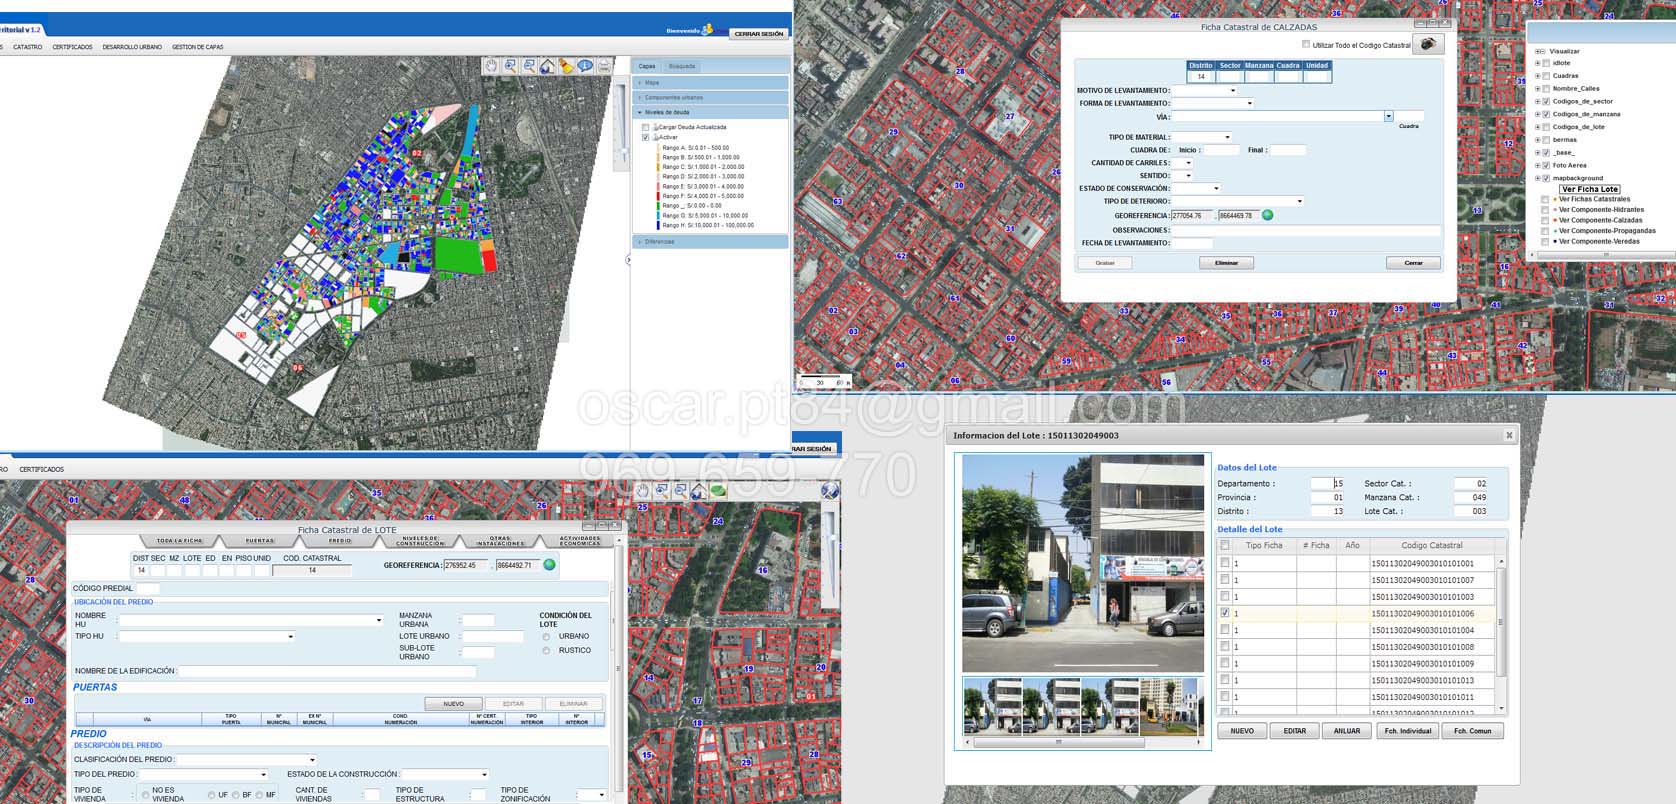This screenshot has width=1676, height=804.
Task: Collapse the Niveles de deuda section
Action: click(711, 112)
